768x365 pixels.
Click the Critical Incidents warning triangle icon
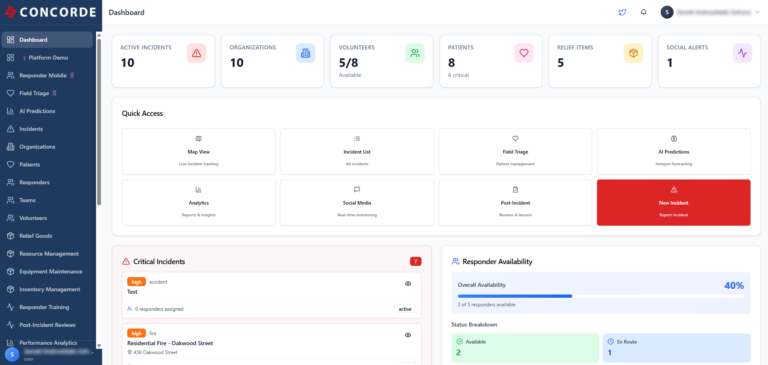126,262
